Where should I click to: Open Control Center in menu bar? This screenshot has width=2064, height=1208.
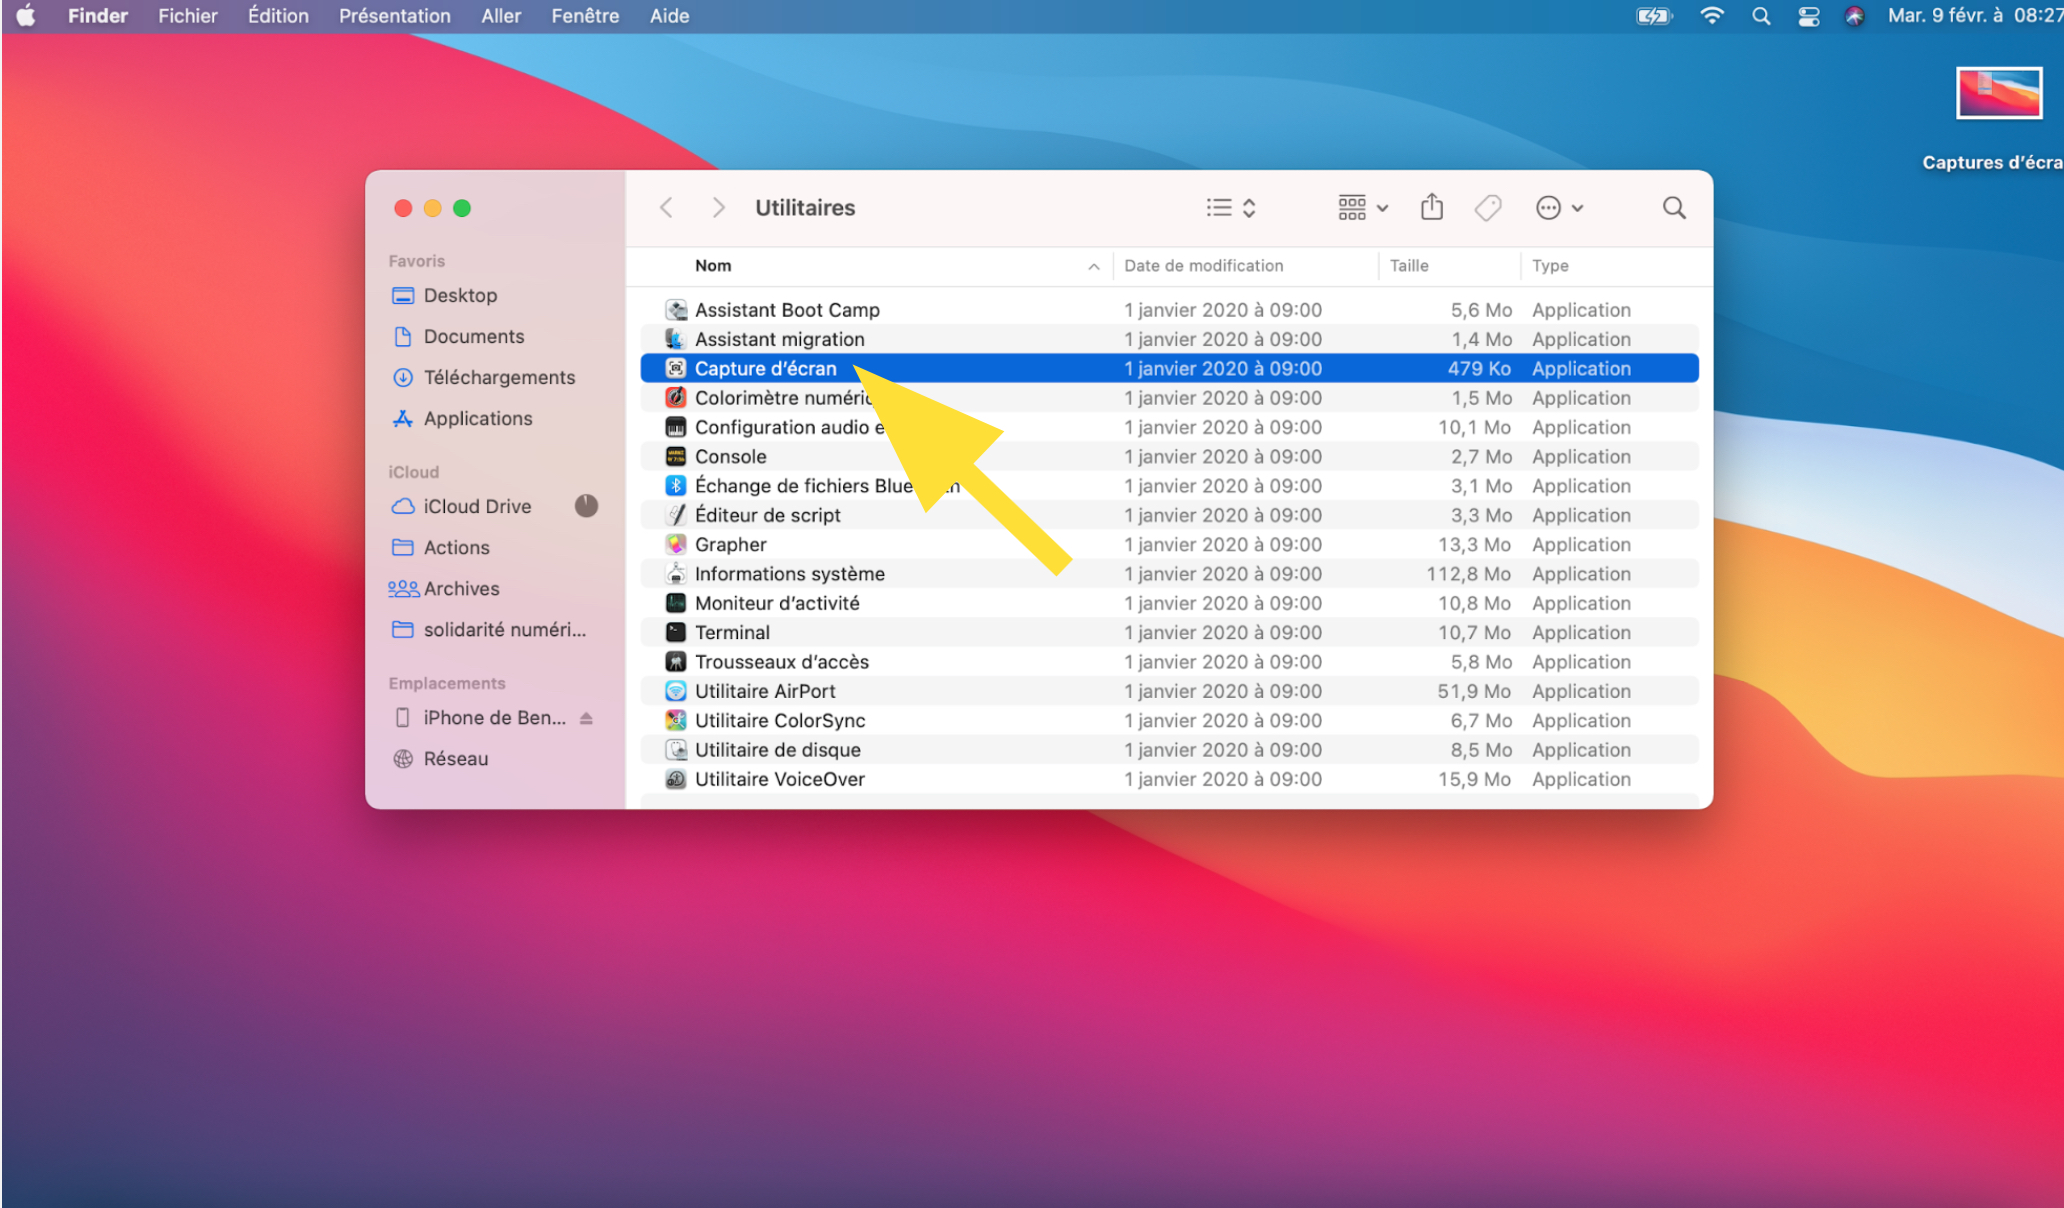1808,16
